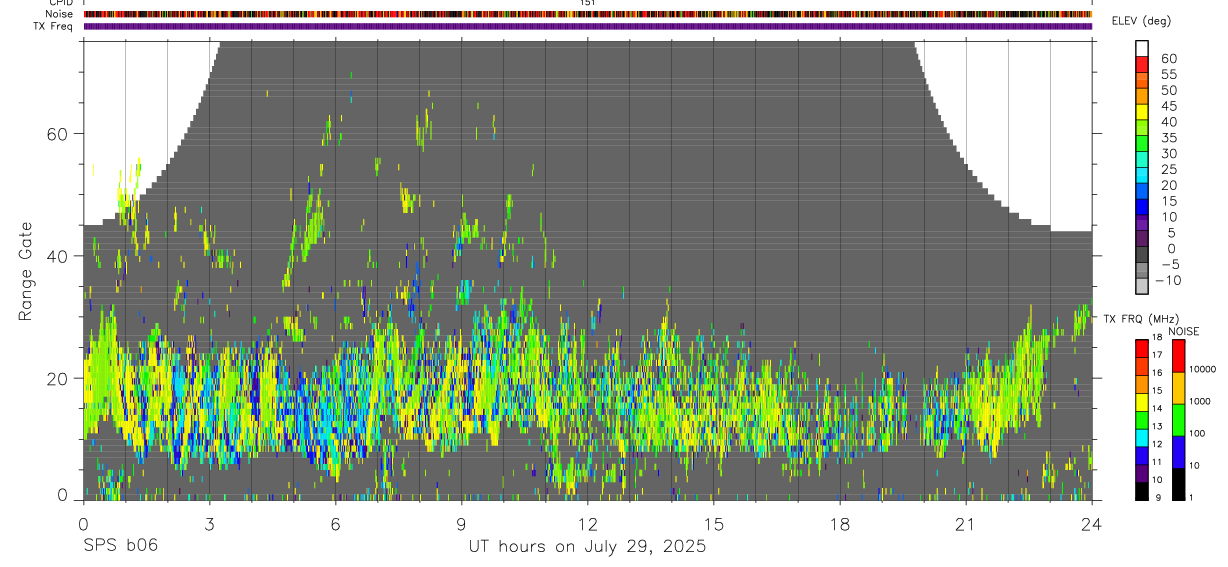Click the "11" label on the TX FRQ scale
This screenshot has height=567, width=1228.
click(1158, 462)
